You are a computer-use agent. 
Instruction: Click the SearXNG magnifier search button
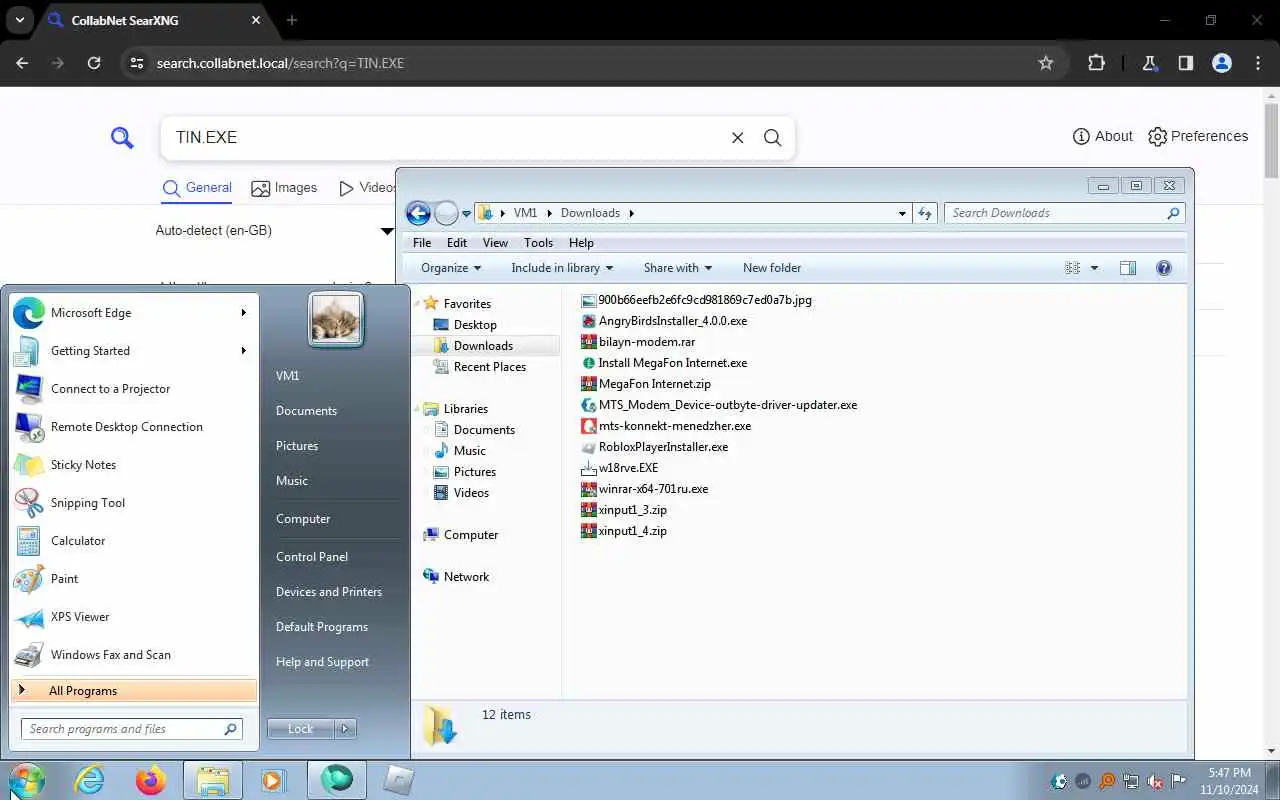(772, 138)
